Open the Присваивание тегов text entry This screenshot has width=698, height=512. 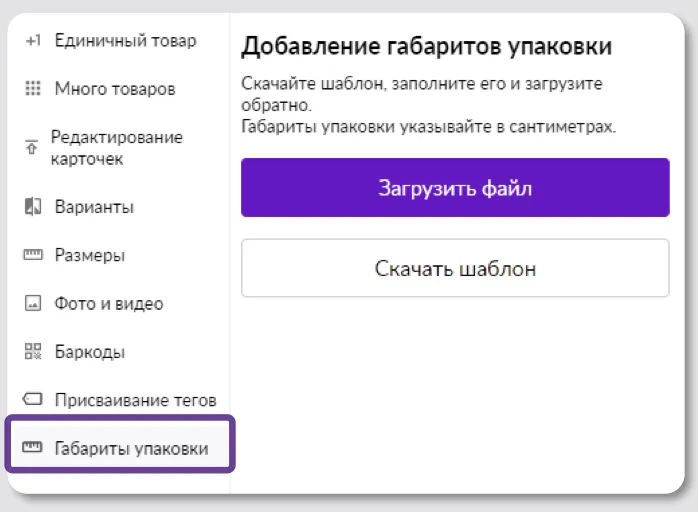(x=135, y=400)
